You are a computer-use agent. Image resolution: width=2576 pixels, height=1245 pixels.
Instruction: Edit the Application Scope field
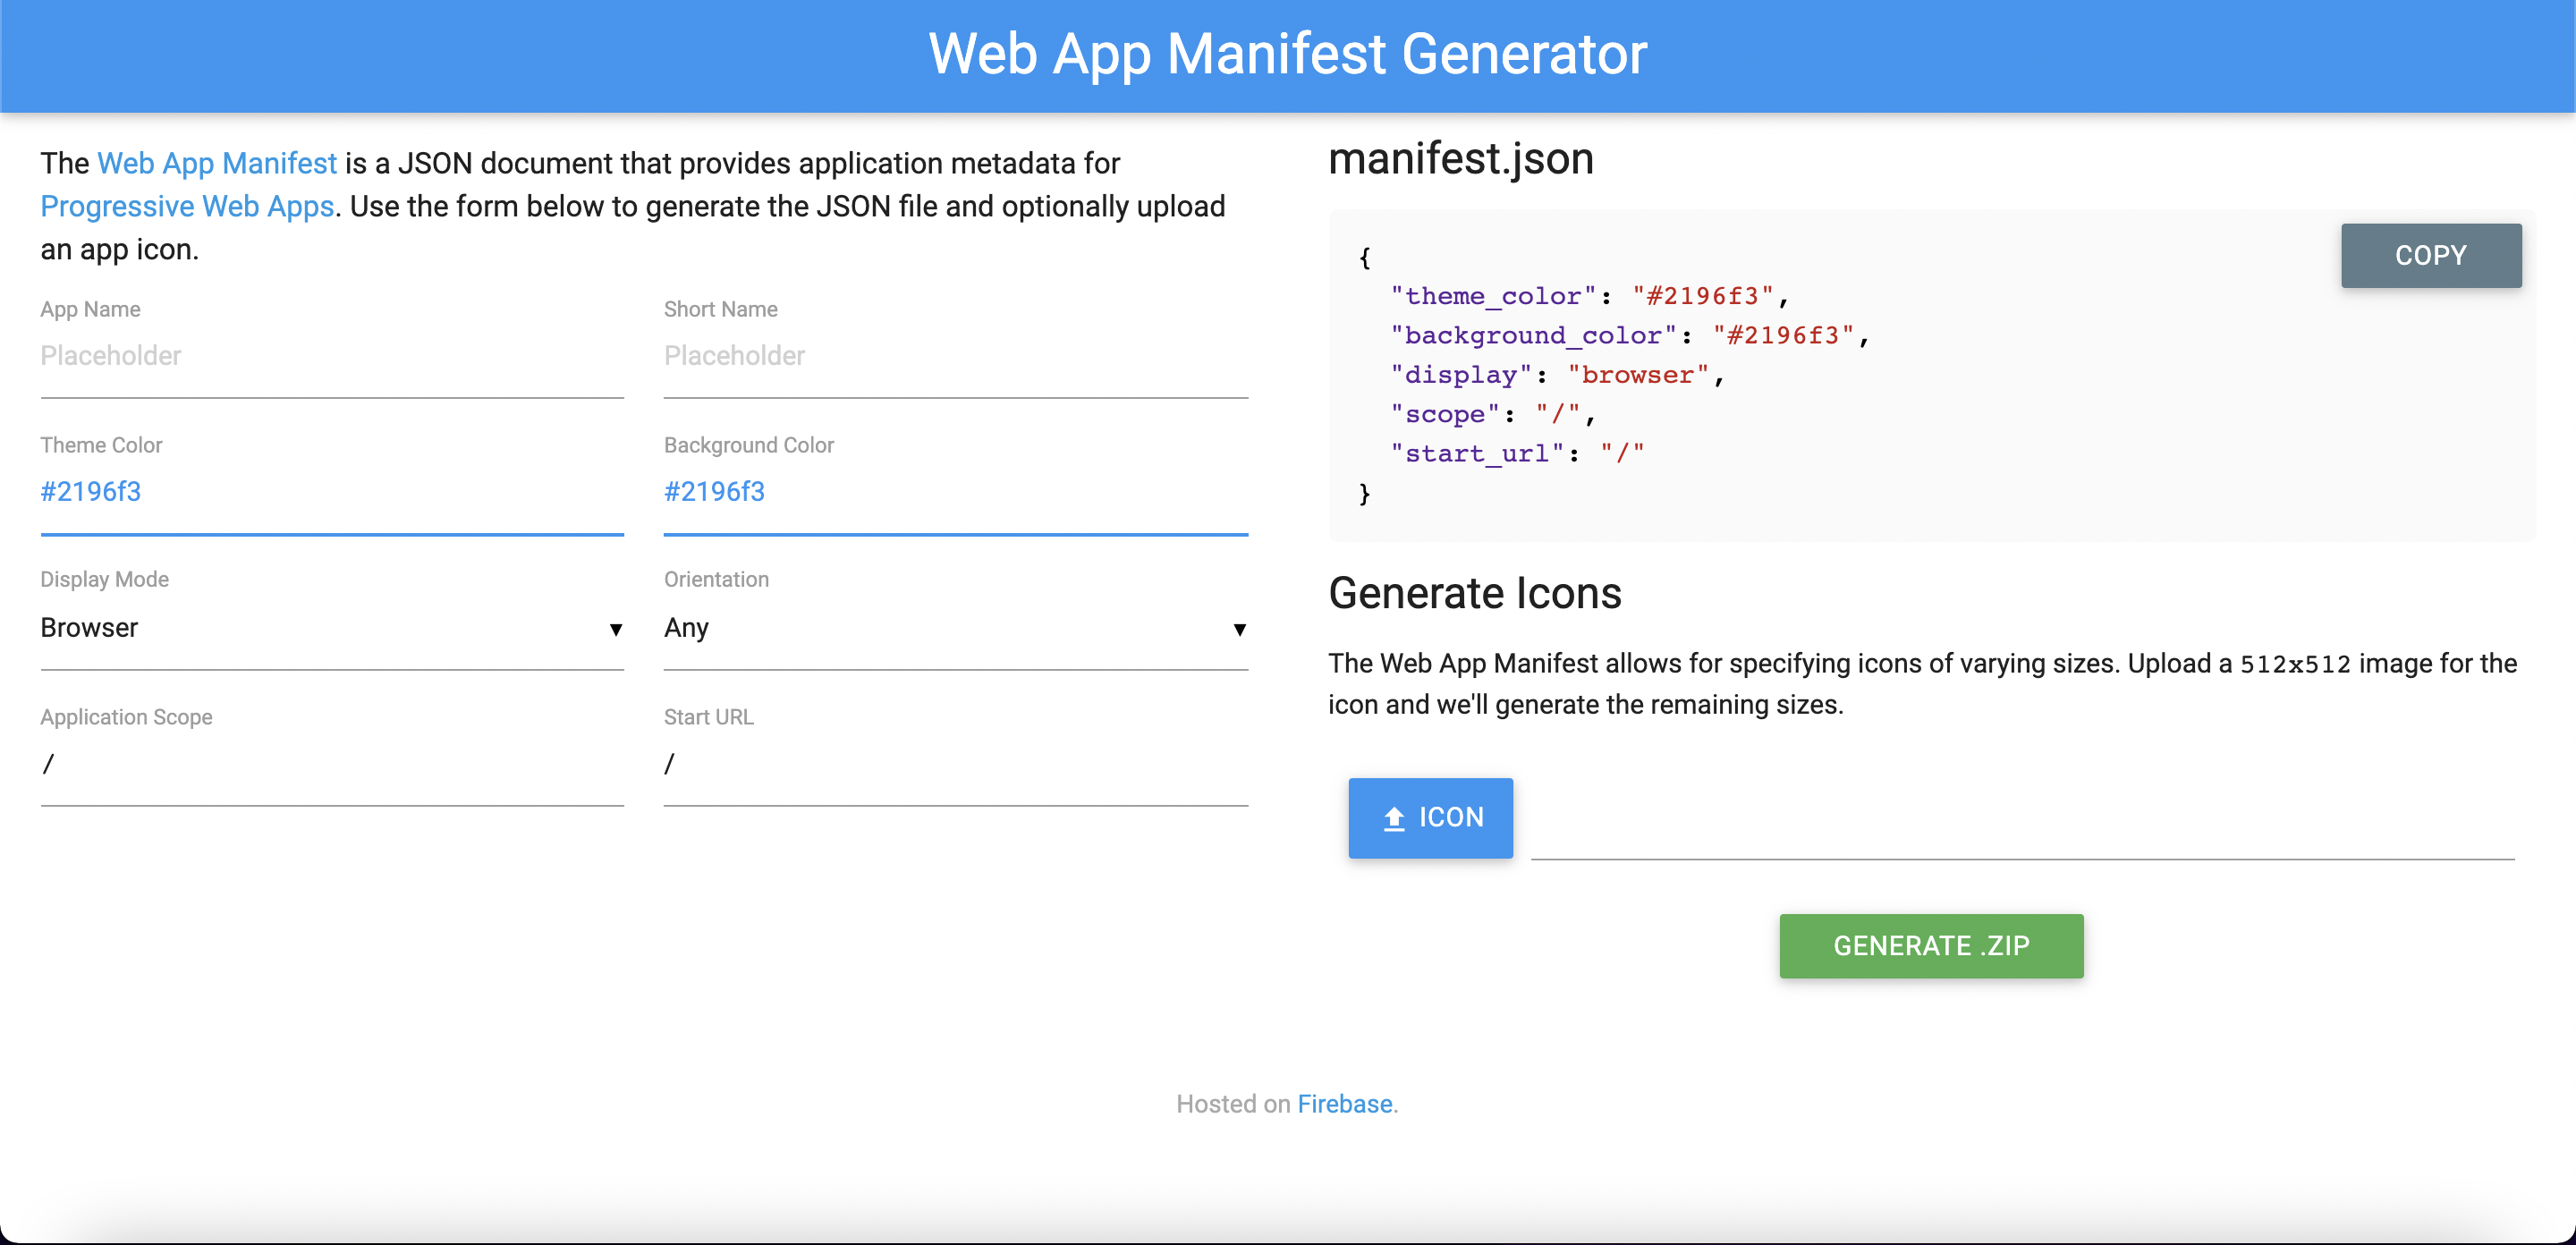click(x=332, y=765)
